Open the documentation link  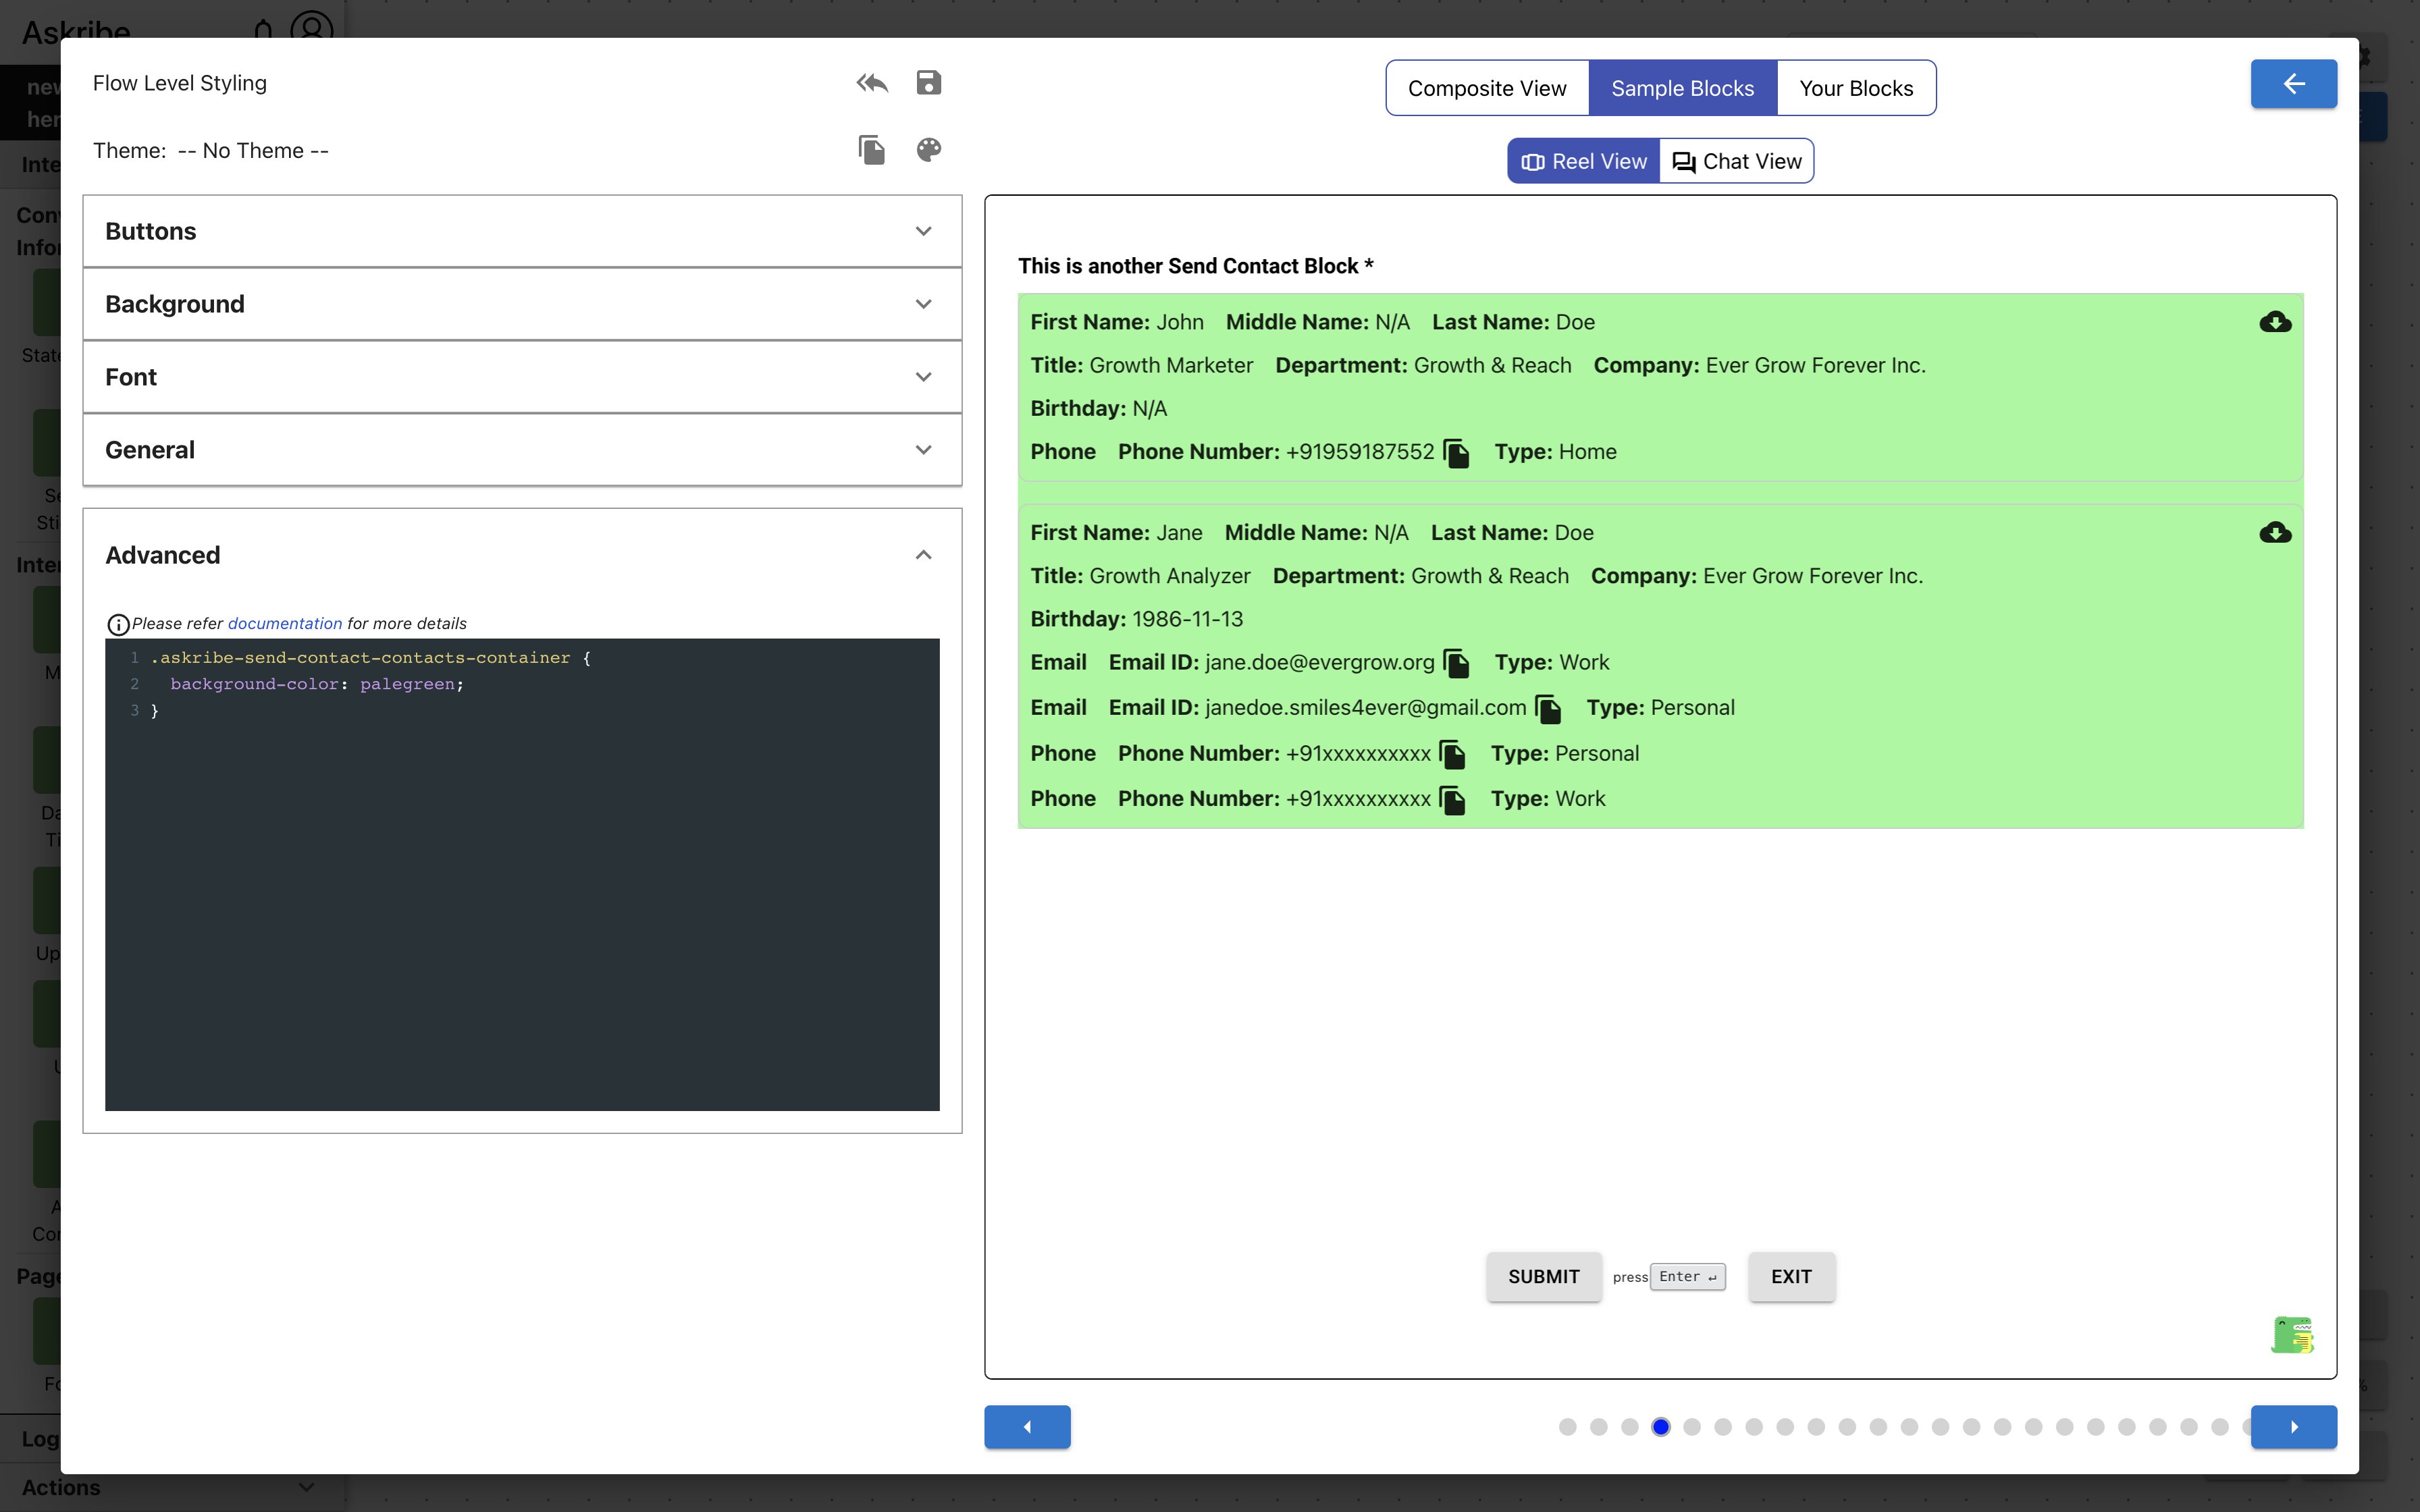284,623
